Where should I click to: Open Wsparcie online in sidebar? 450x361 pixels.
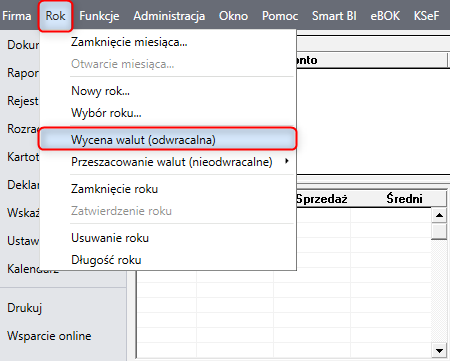coord(49,336)
